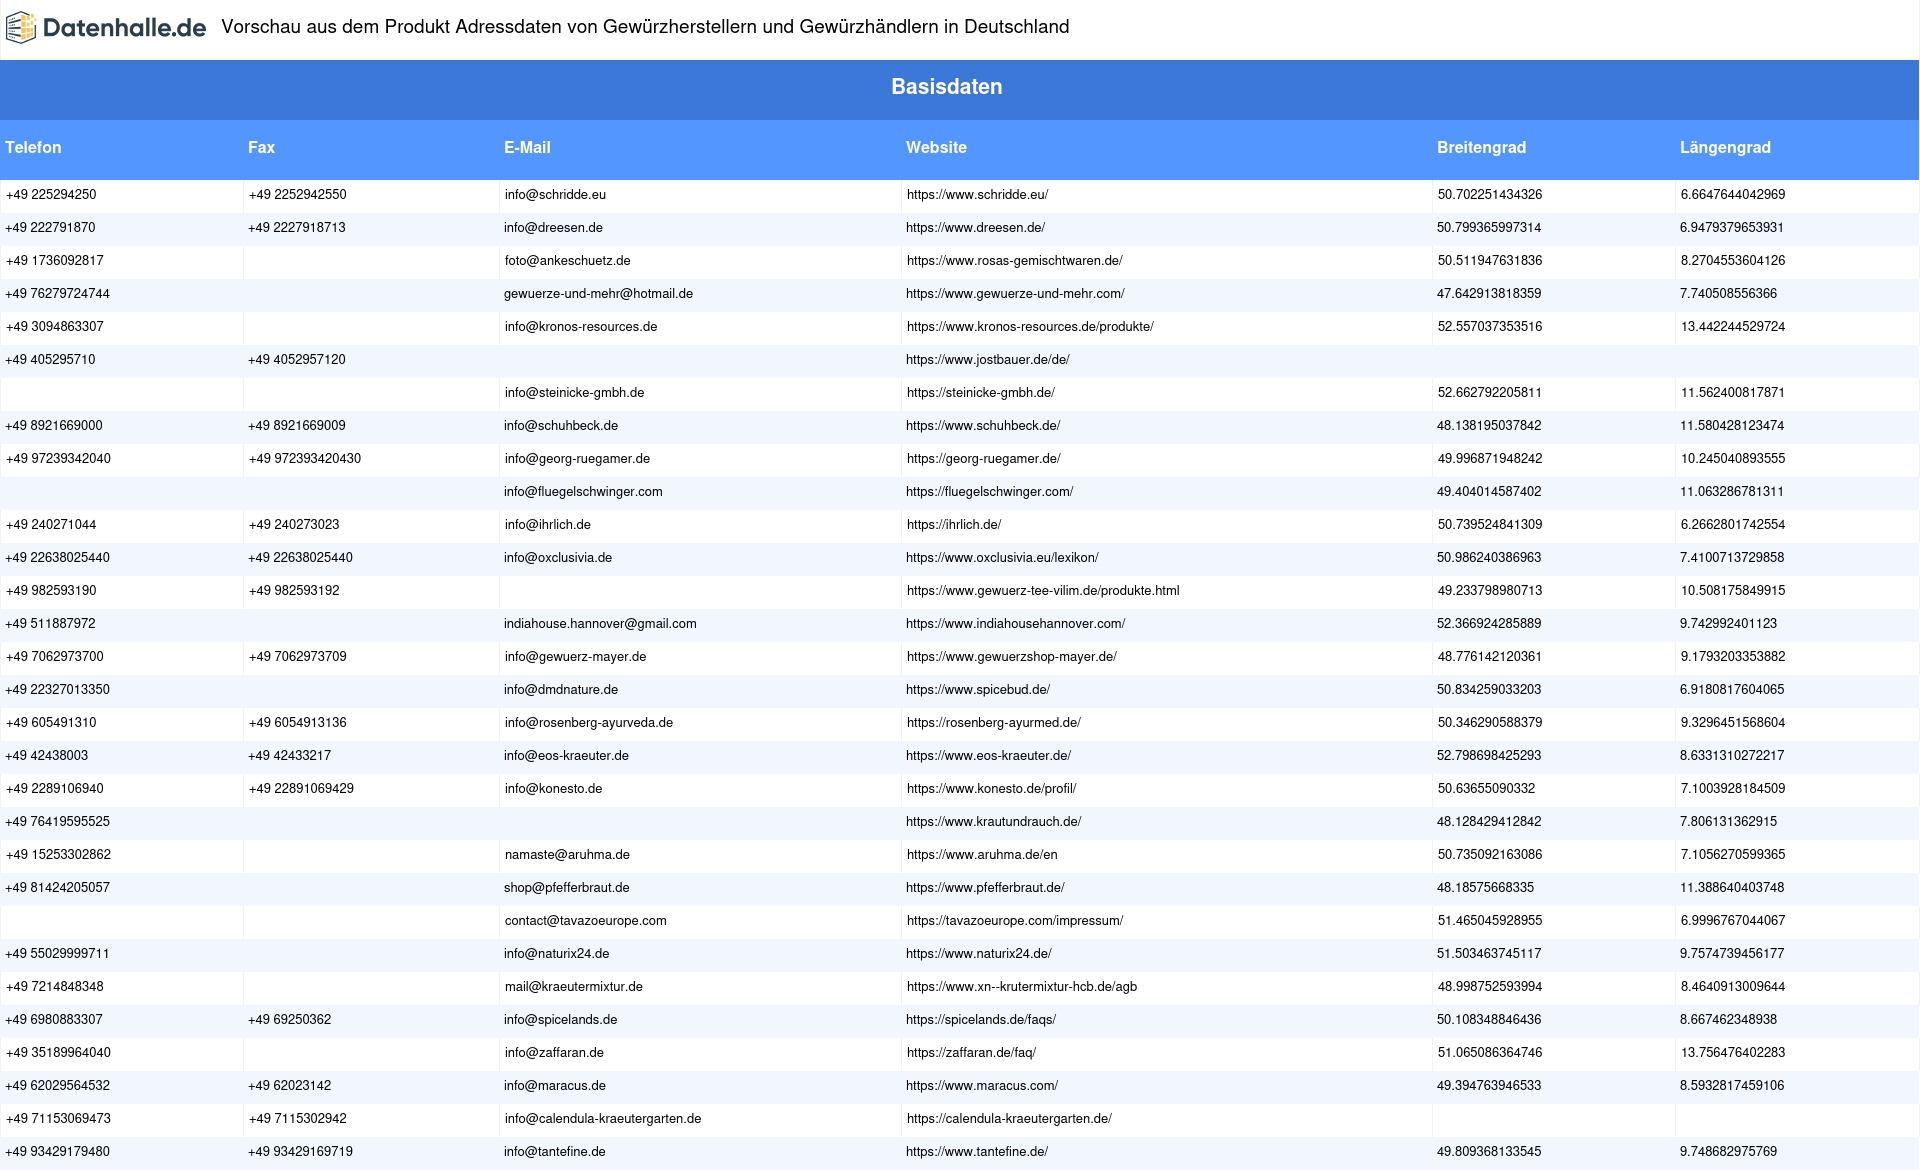Viewport: 1920px width, 1170px height.
Task: Open the aruhma.de/en link
Action: click(982, 855)
